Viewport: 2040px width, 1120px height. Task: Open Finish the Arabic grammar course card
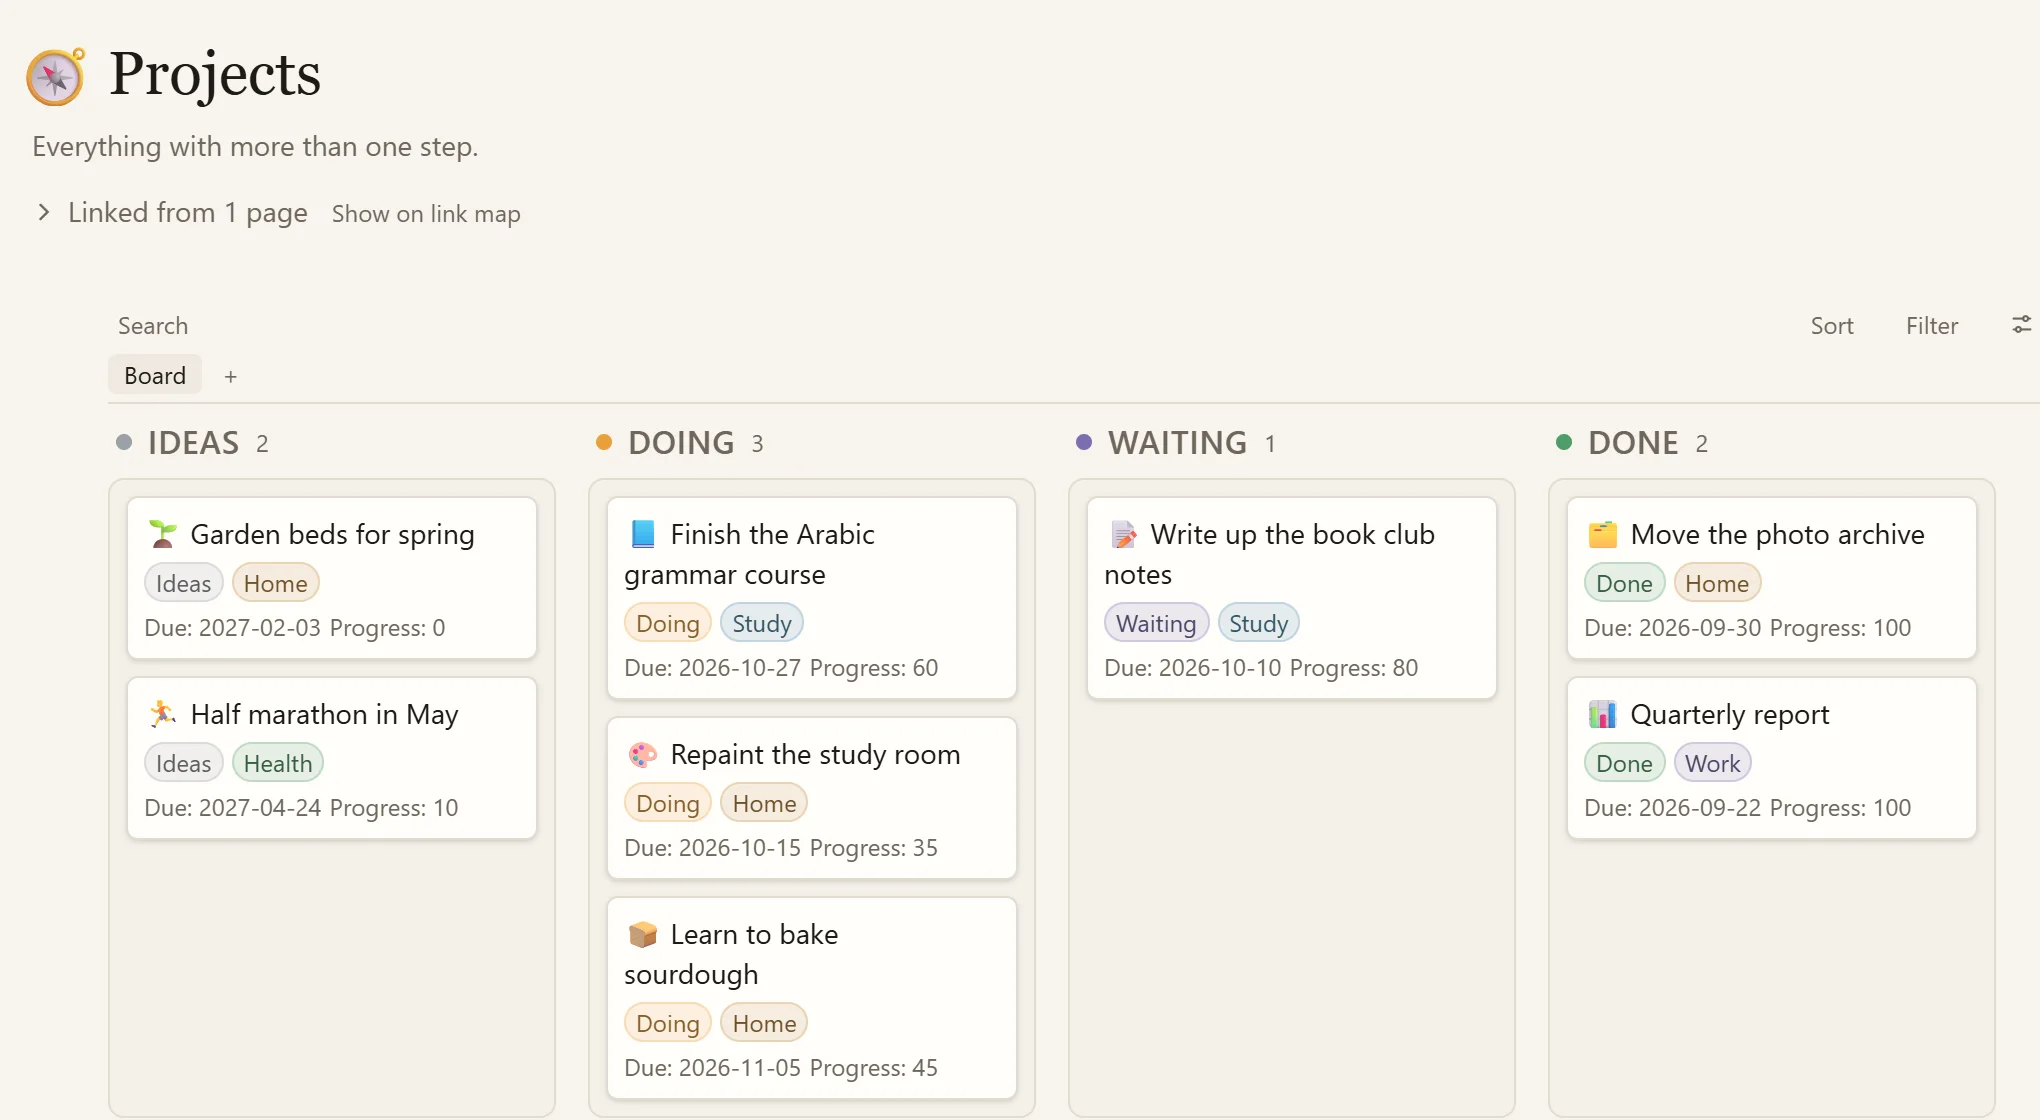[812, 598]
